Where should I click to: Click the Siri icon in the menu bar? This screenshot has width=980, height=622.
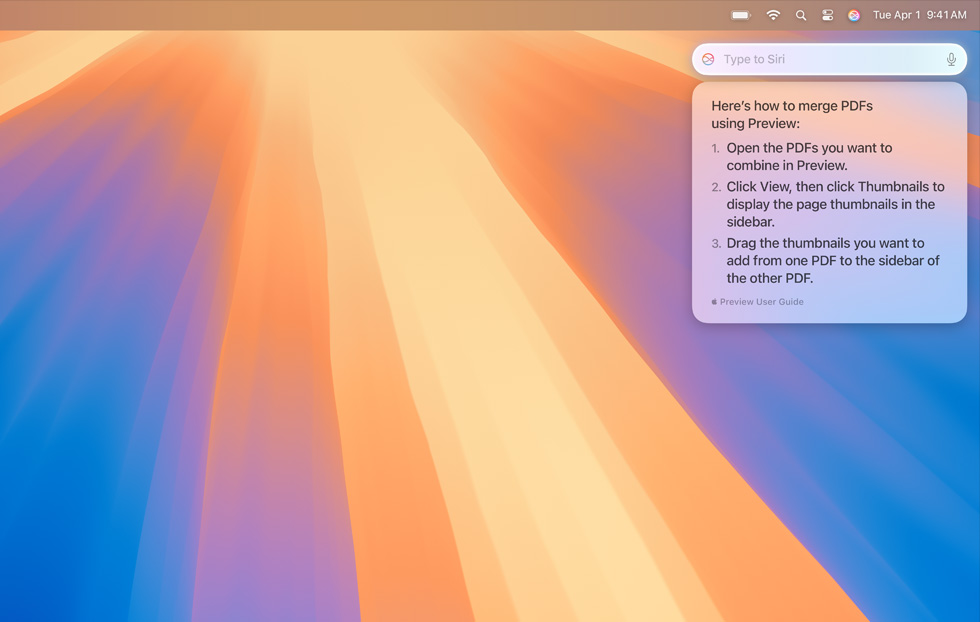pos(854,15)
